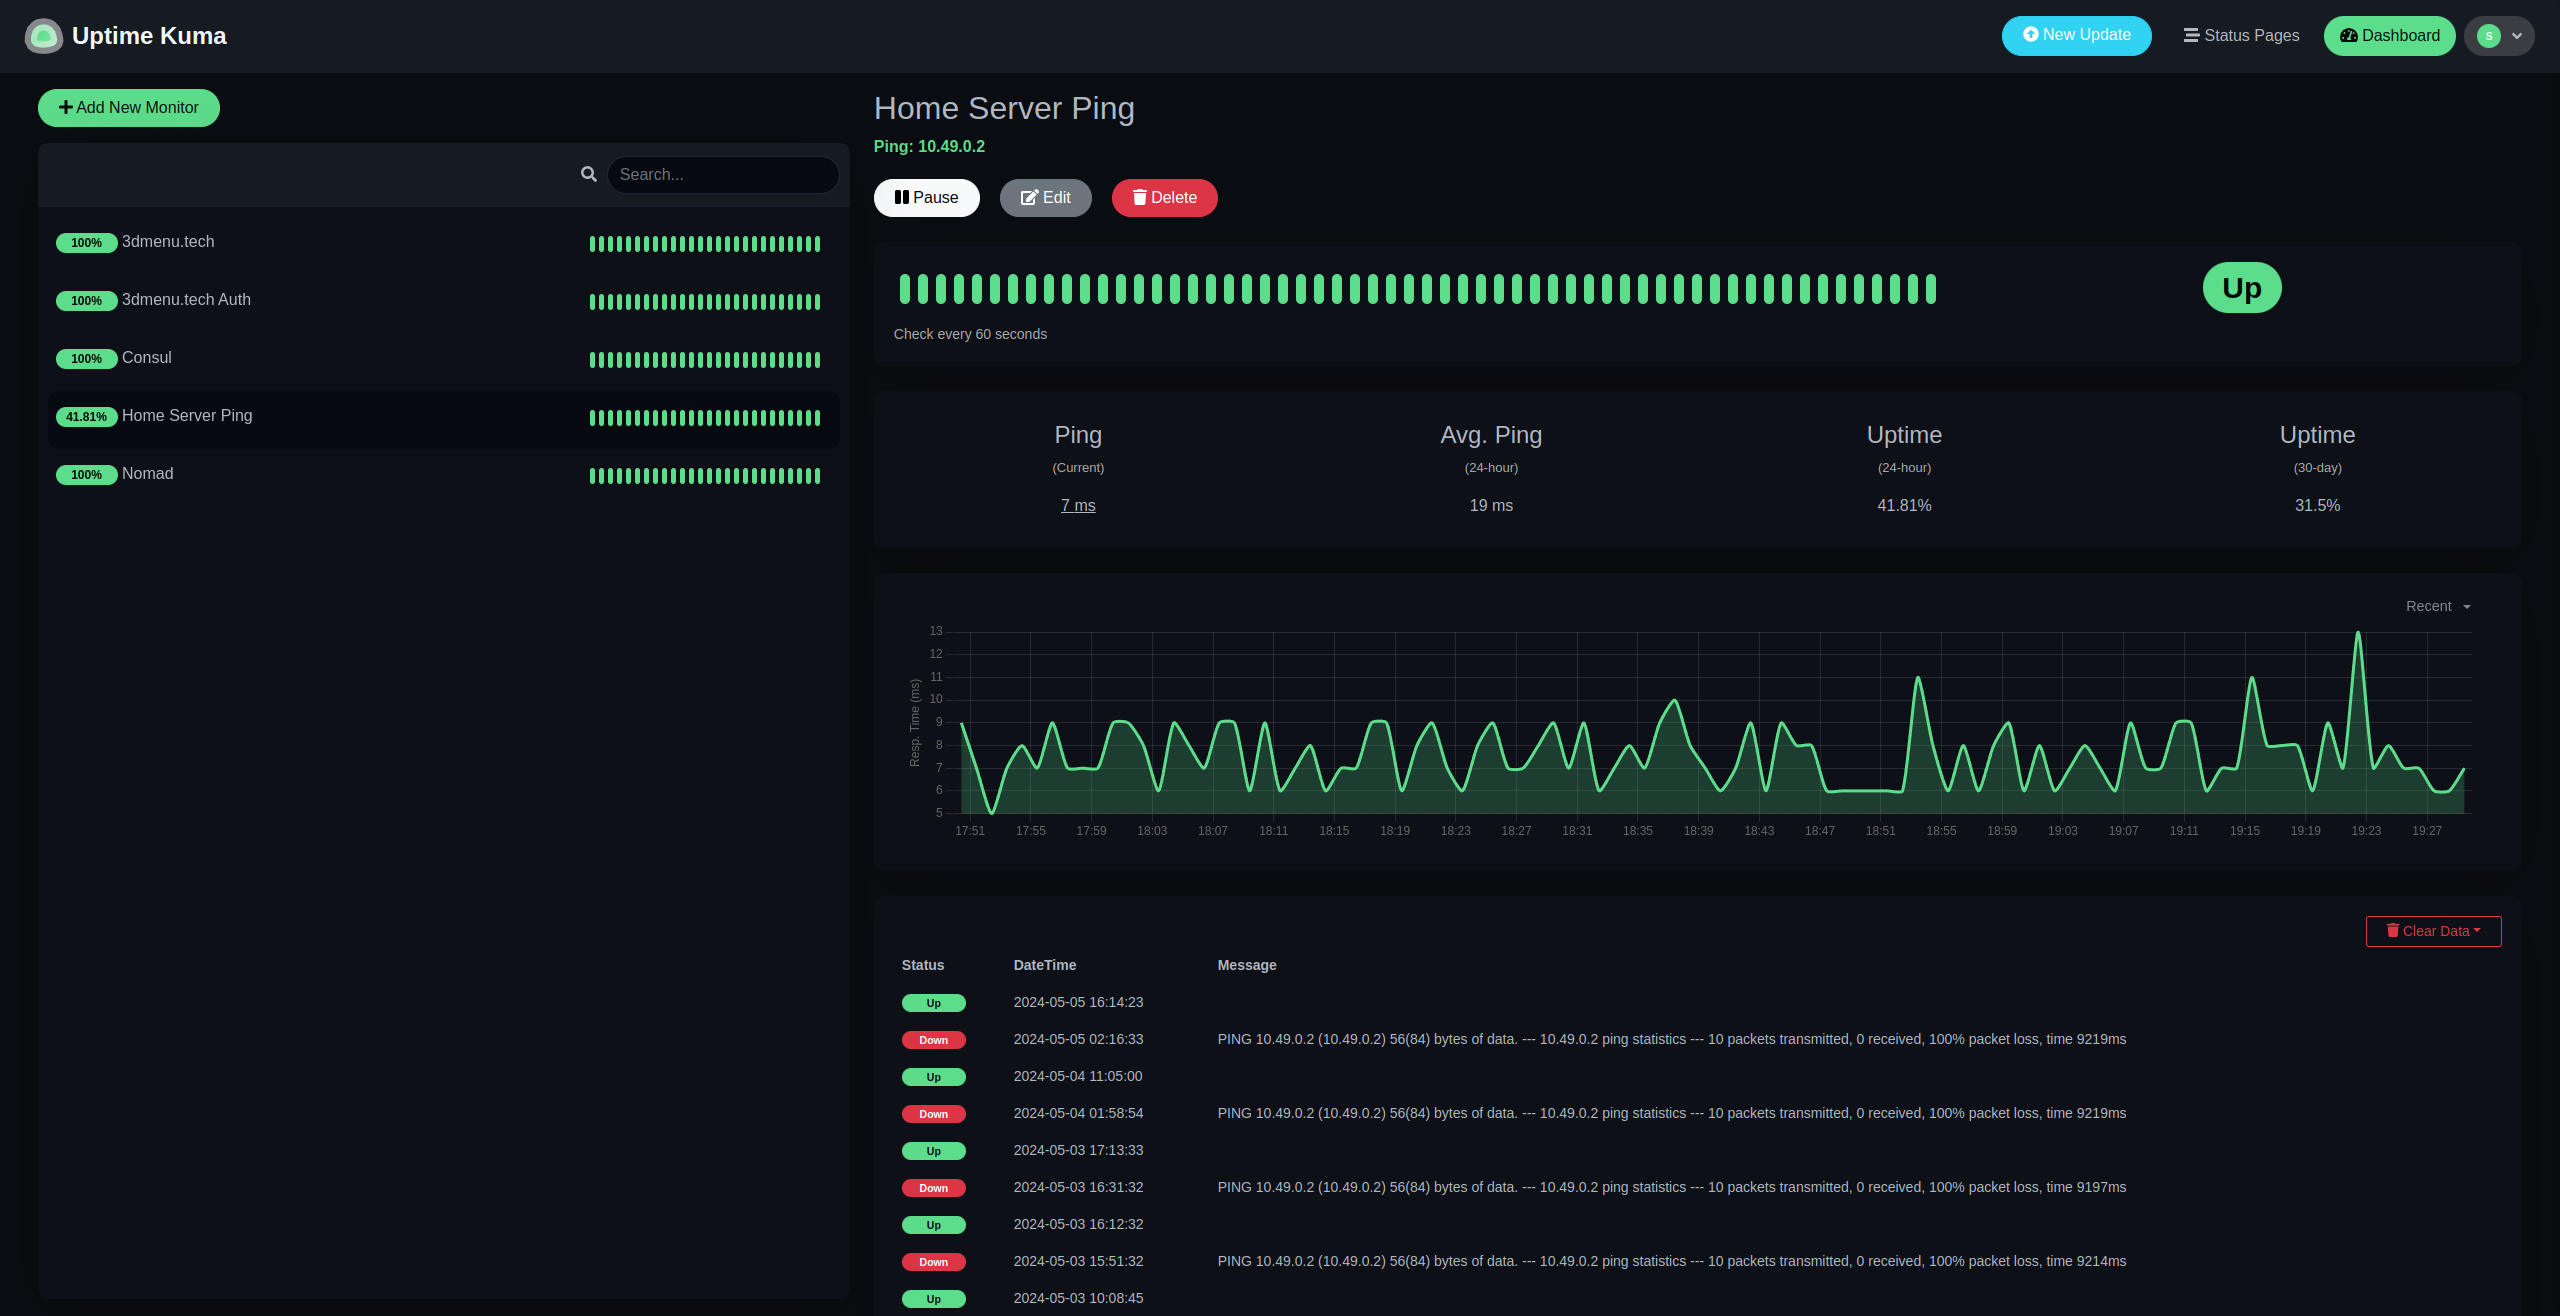The height and width of the screenshot is (1316, 2560).
Task: Click the 41.81% uptime badge
Action: click(86, 417)
